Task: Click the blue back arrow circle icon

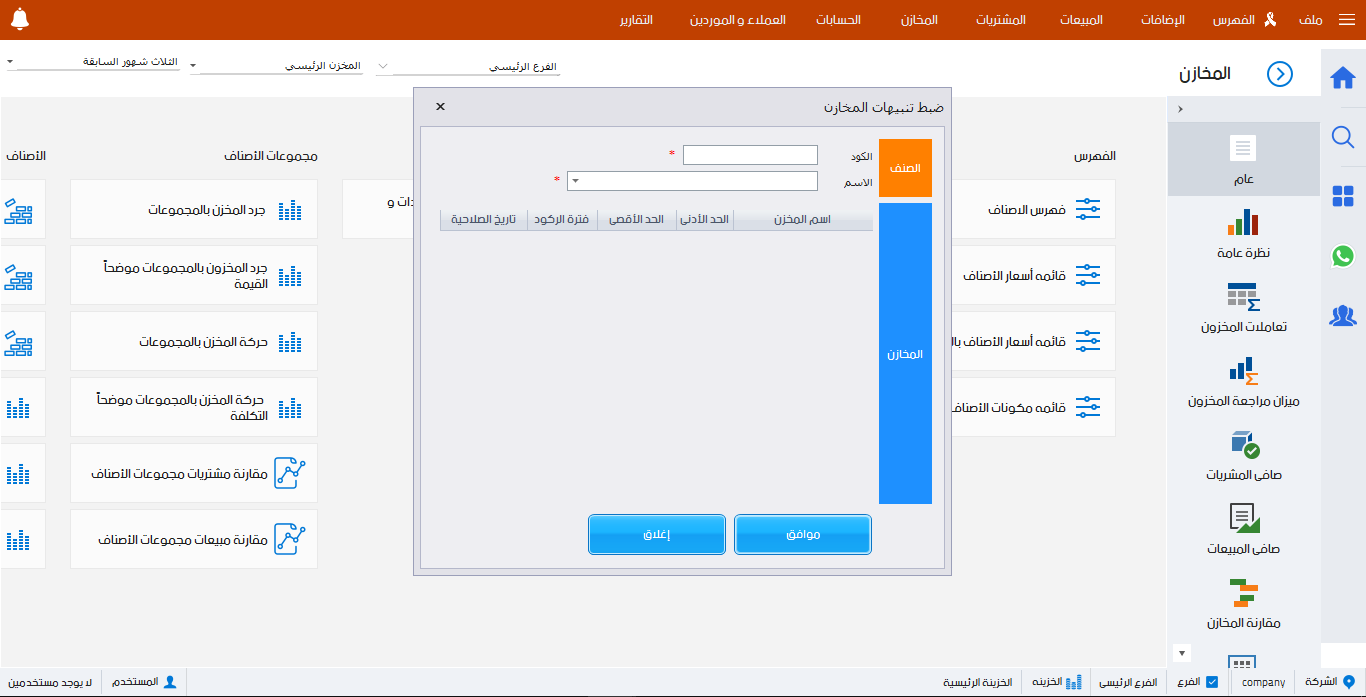Action: (x=1279, y=74)
